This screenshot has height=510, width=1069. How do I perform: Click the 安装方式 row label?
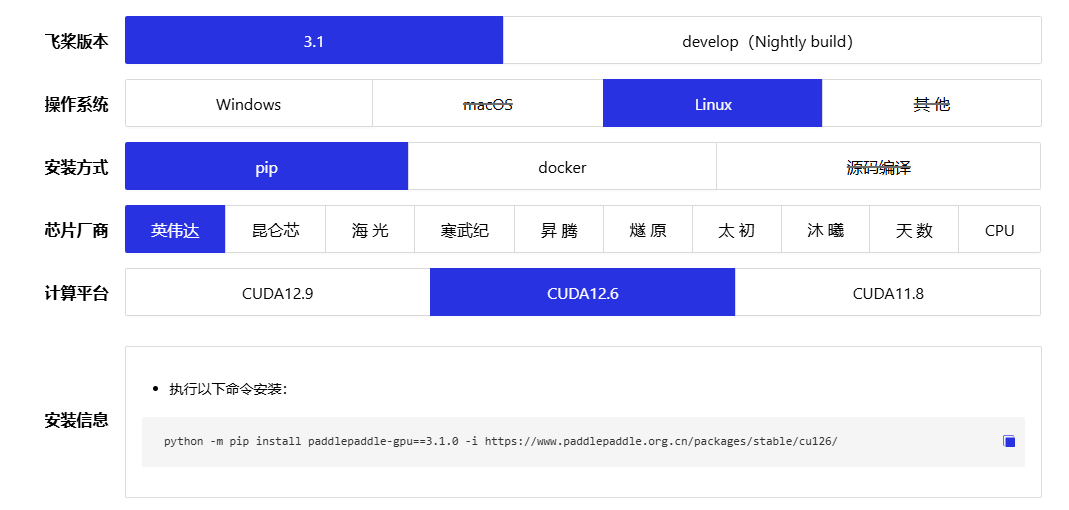pyautogui.click(x=76, y=167)
